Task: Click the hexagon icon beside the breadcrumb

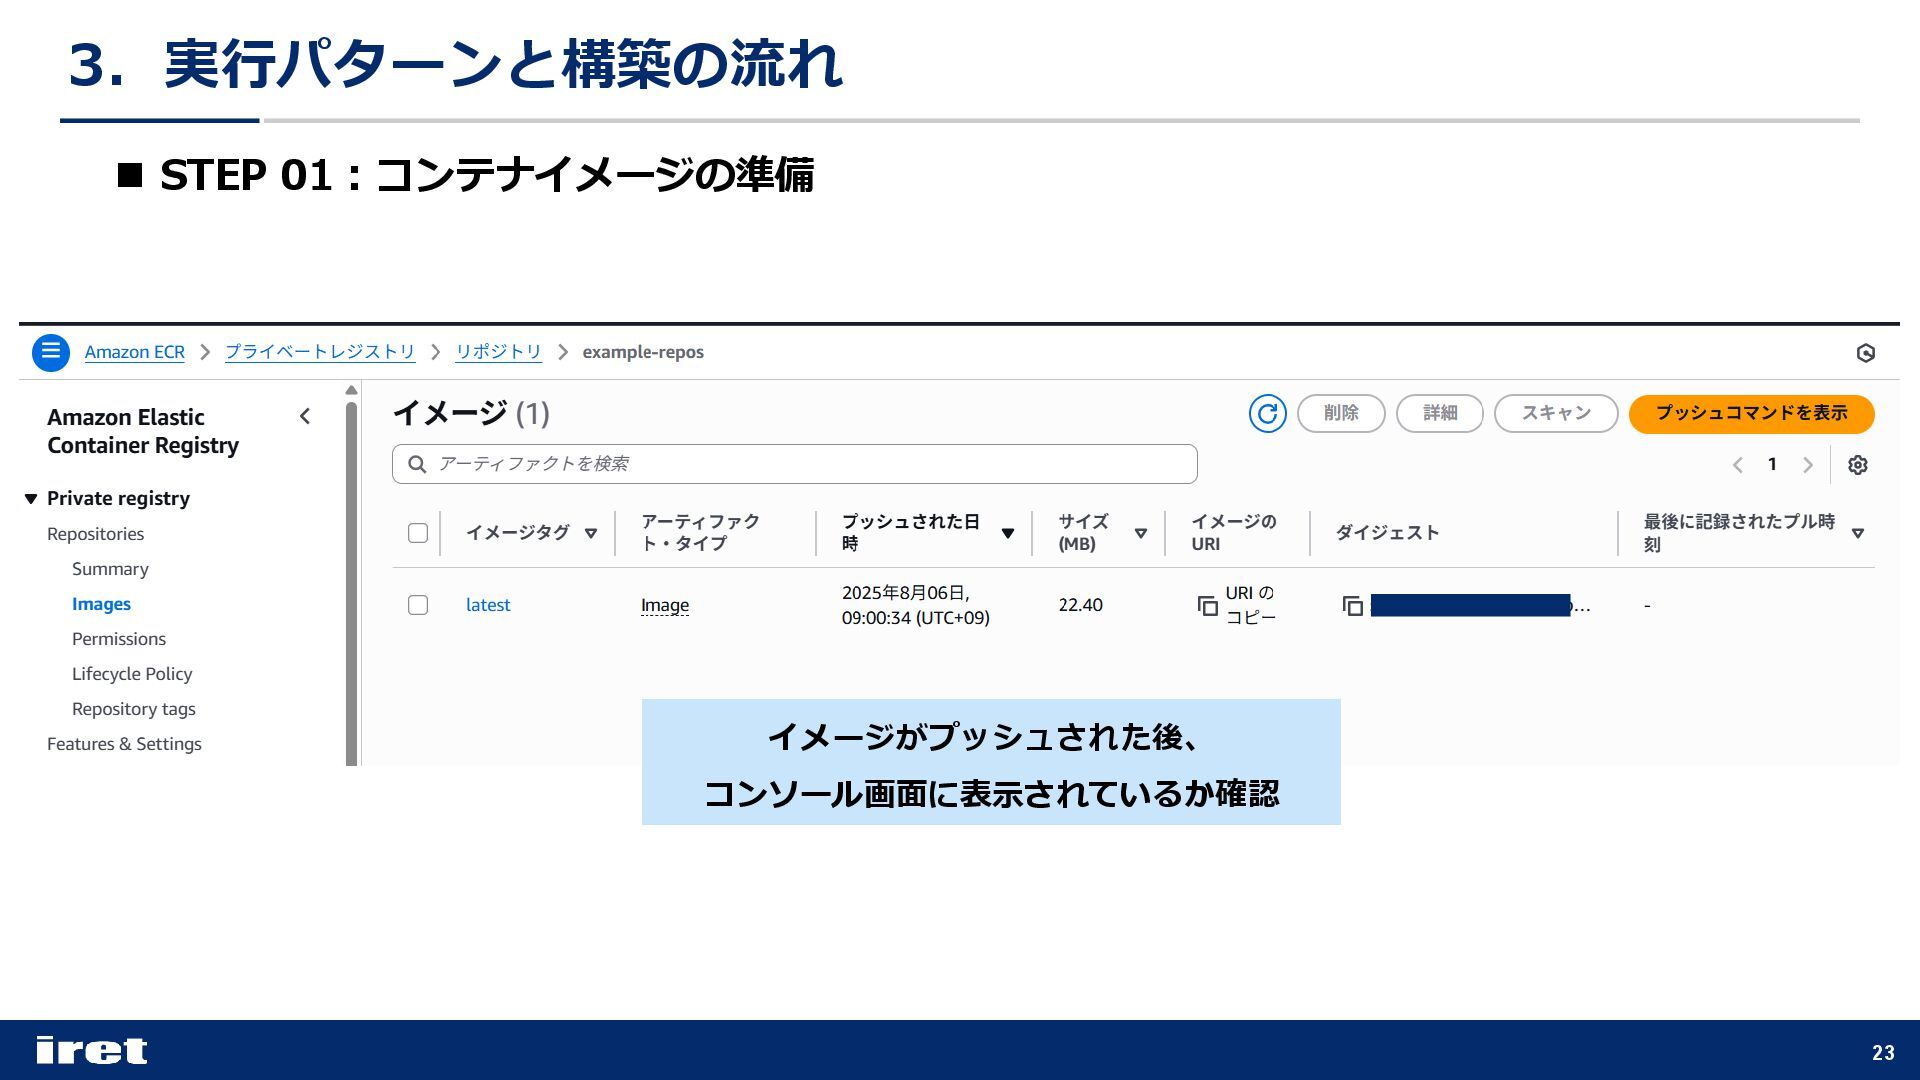Action: [x=1866, y=353]
